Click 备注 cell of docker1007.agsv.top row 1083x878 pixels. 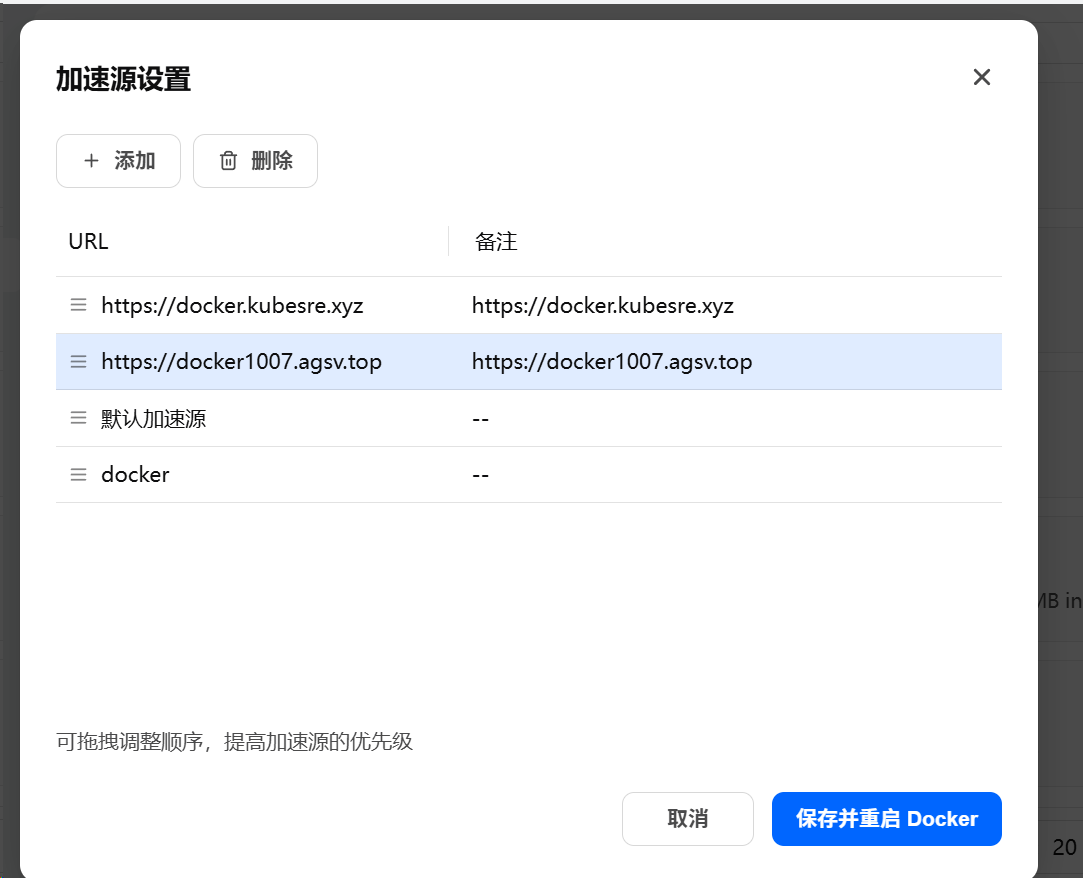(612, 361)
